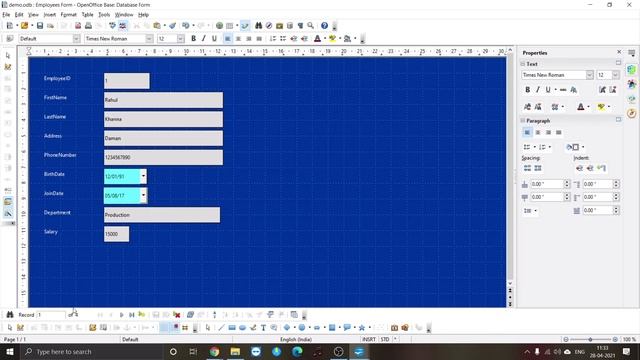Image resolution: width=640 pixels, height=360 pixels.
Task: Open the Edit menu
Action: 19,15
